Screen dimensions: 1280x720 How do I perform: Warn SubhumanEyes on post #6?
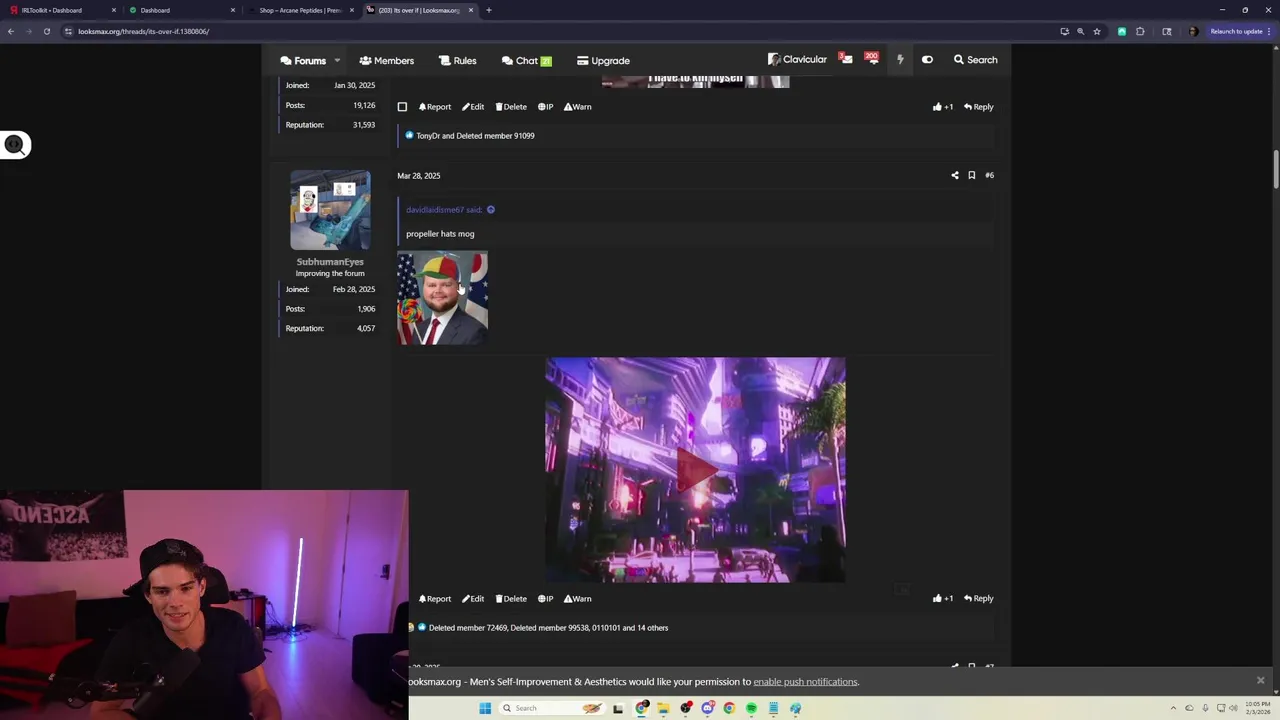point(577,599)
